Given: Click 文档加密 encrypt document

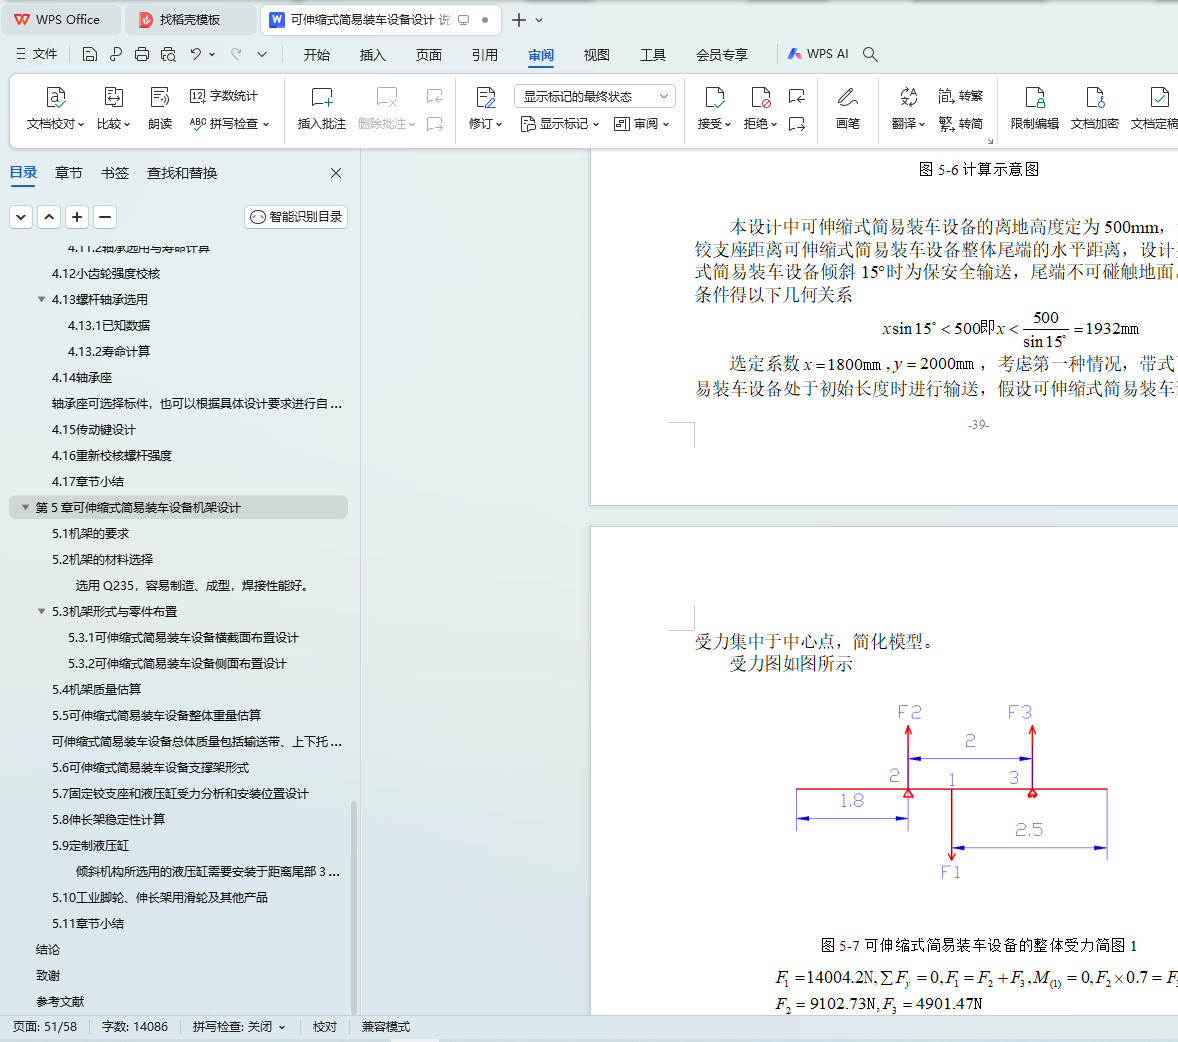Looking at the screenshot, I should coord(1095,108).
